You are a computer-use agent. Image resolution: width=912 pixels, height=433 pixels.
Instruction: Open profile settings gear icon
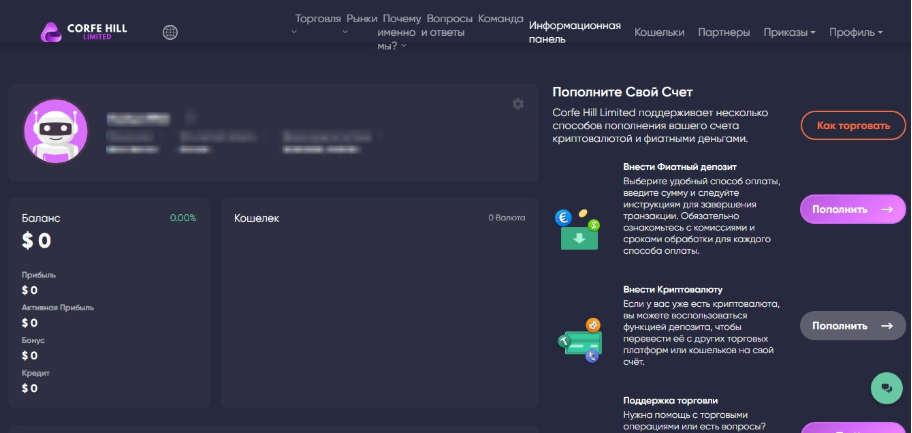517,104
